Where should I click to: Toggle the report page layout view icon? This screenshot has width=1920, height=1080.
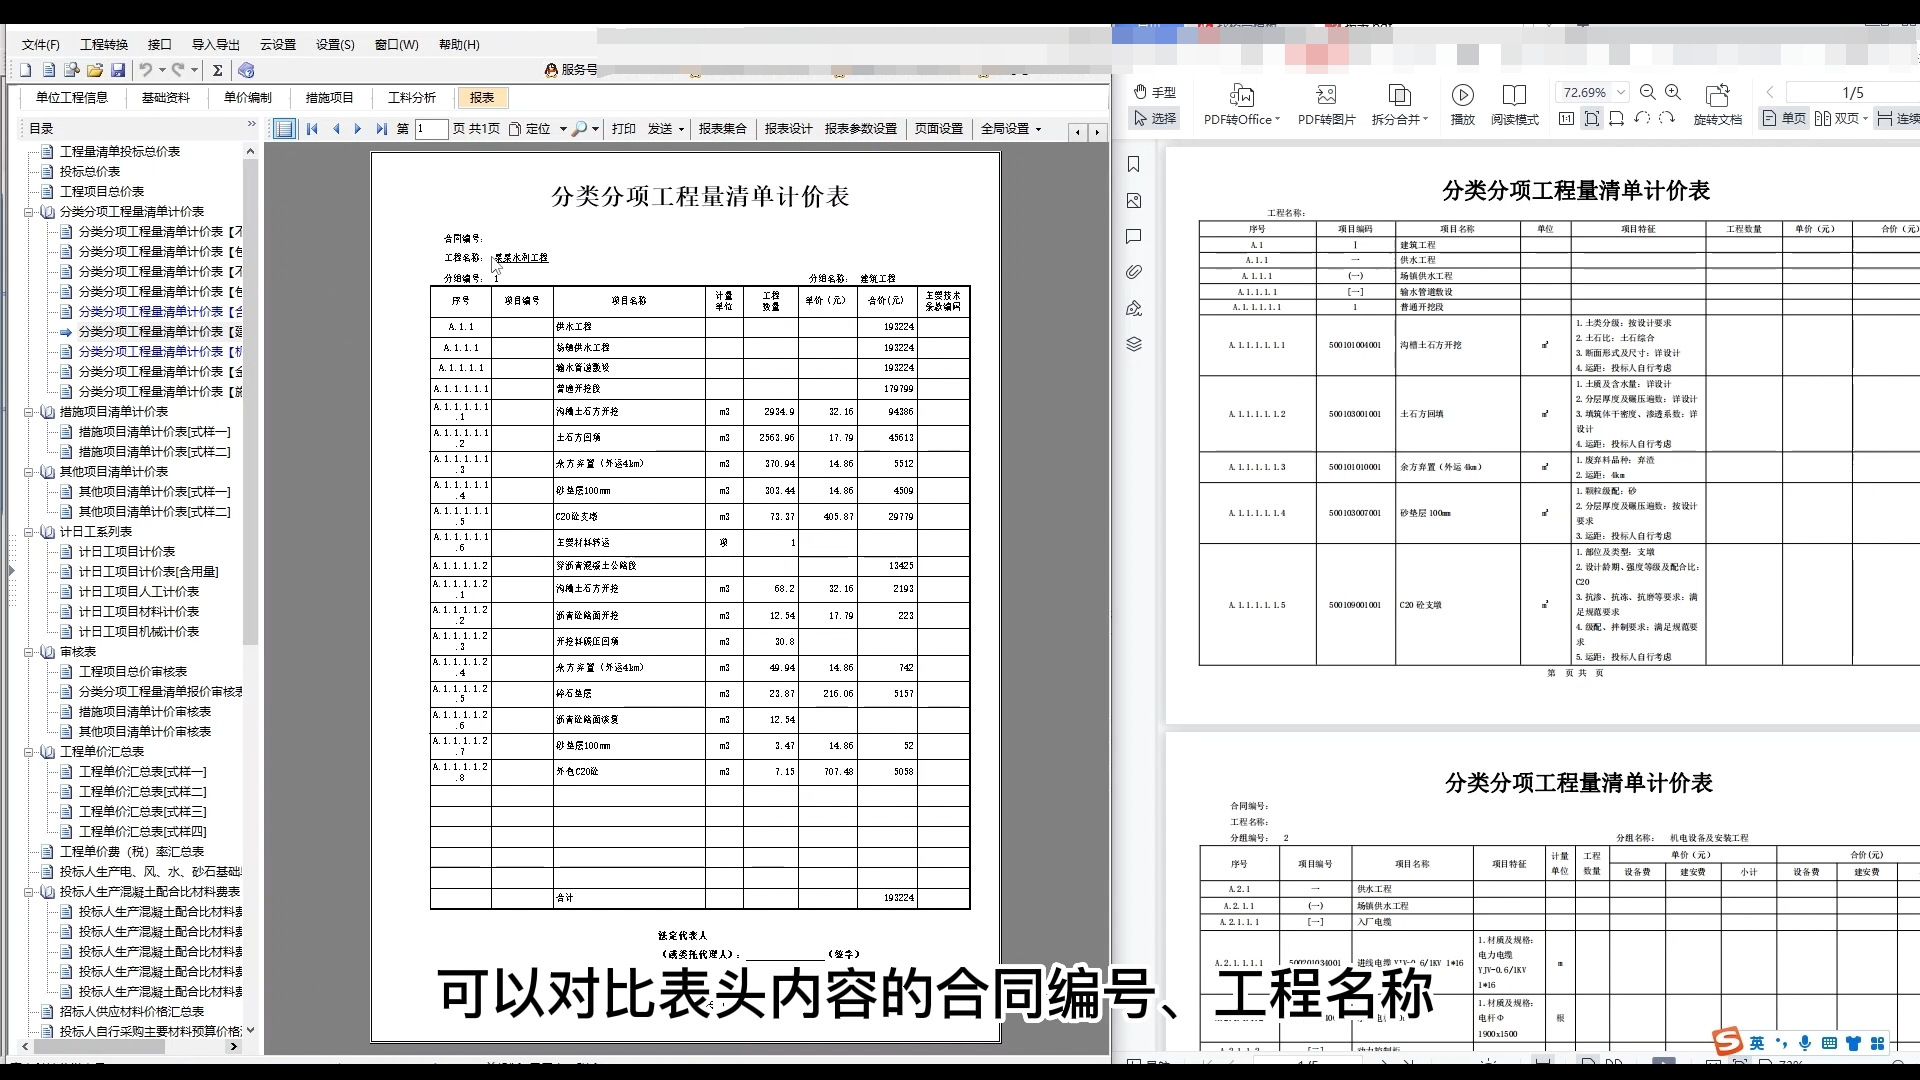(284, 129)
